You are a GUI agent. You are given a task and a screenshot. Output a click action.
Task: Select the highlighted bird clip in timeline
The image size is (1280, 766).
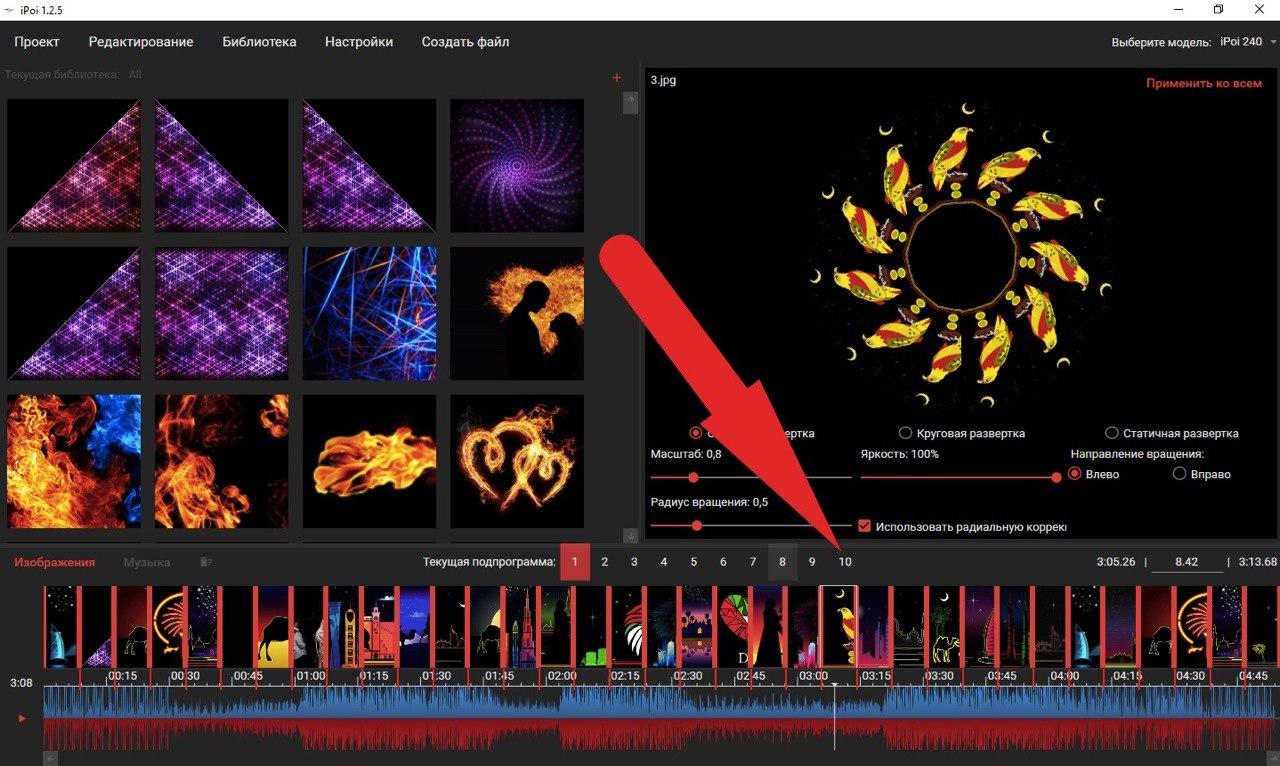pos(838,626)
